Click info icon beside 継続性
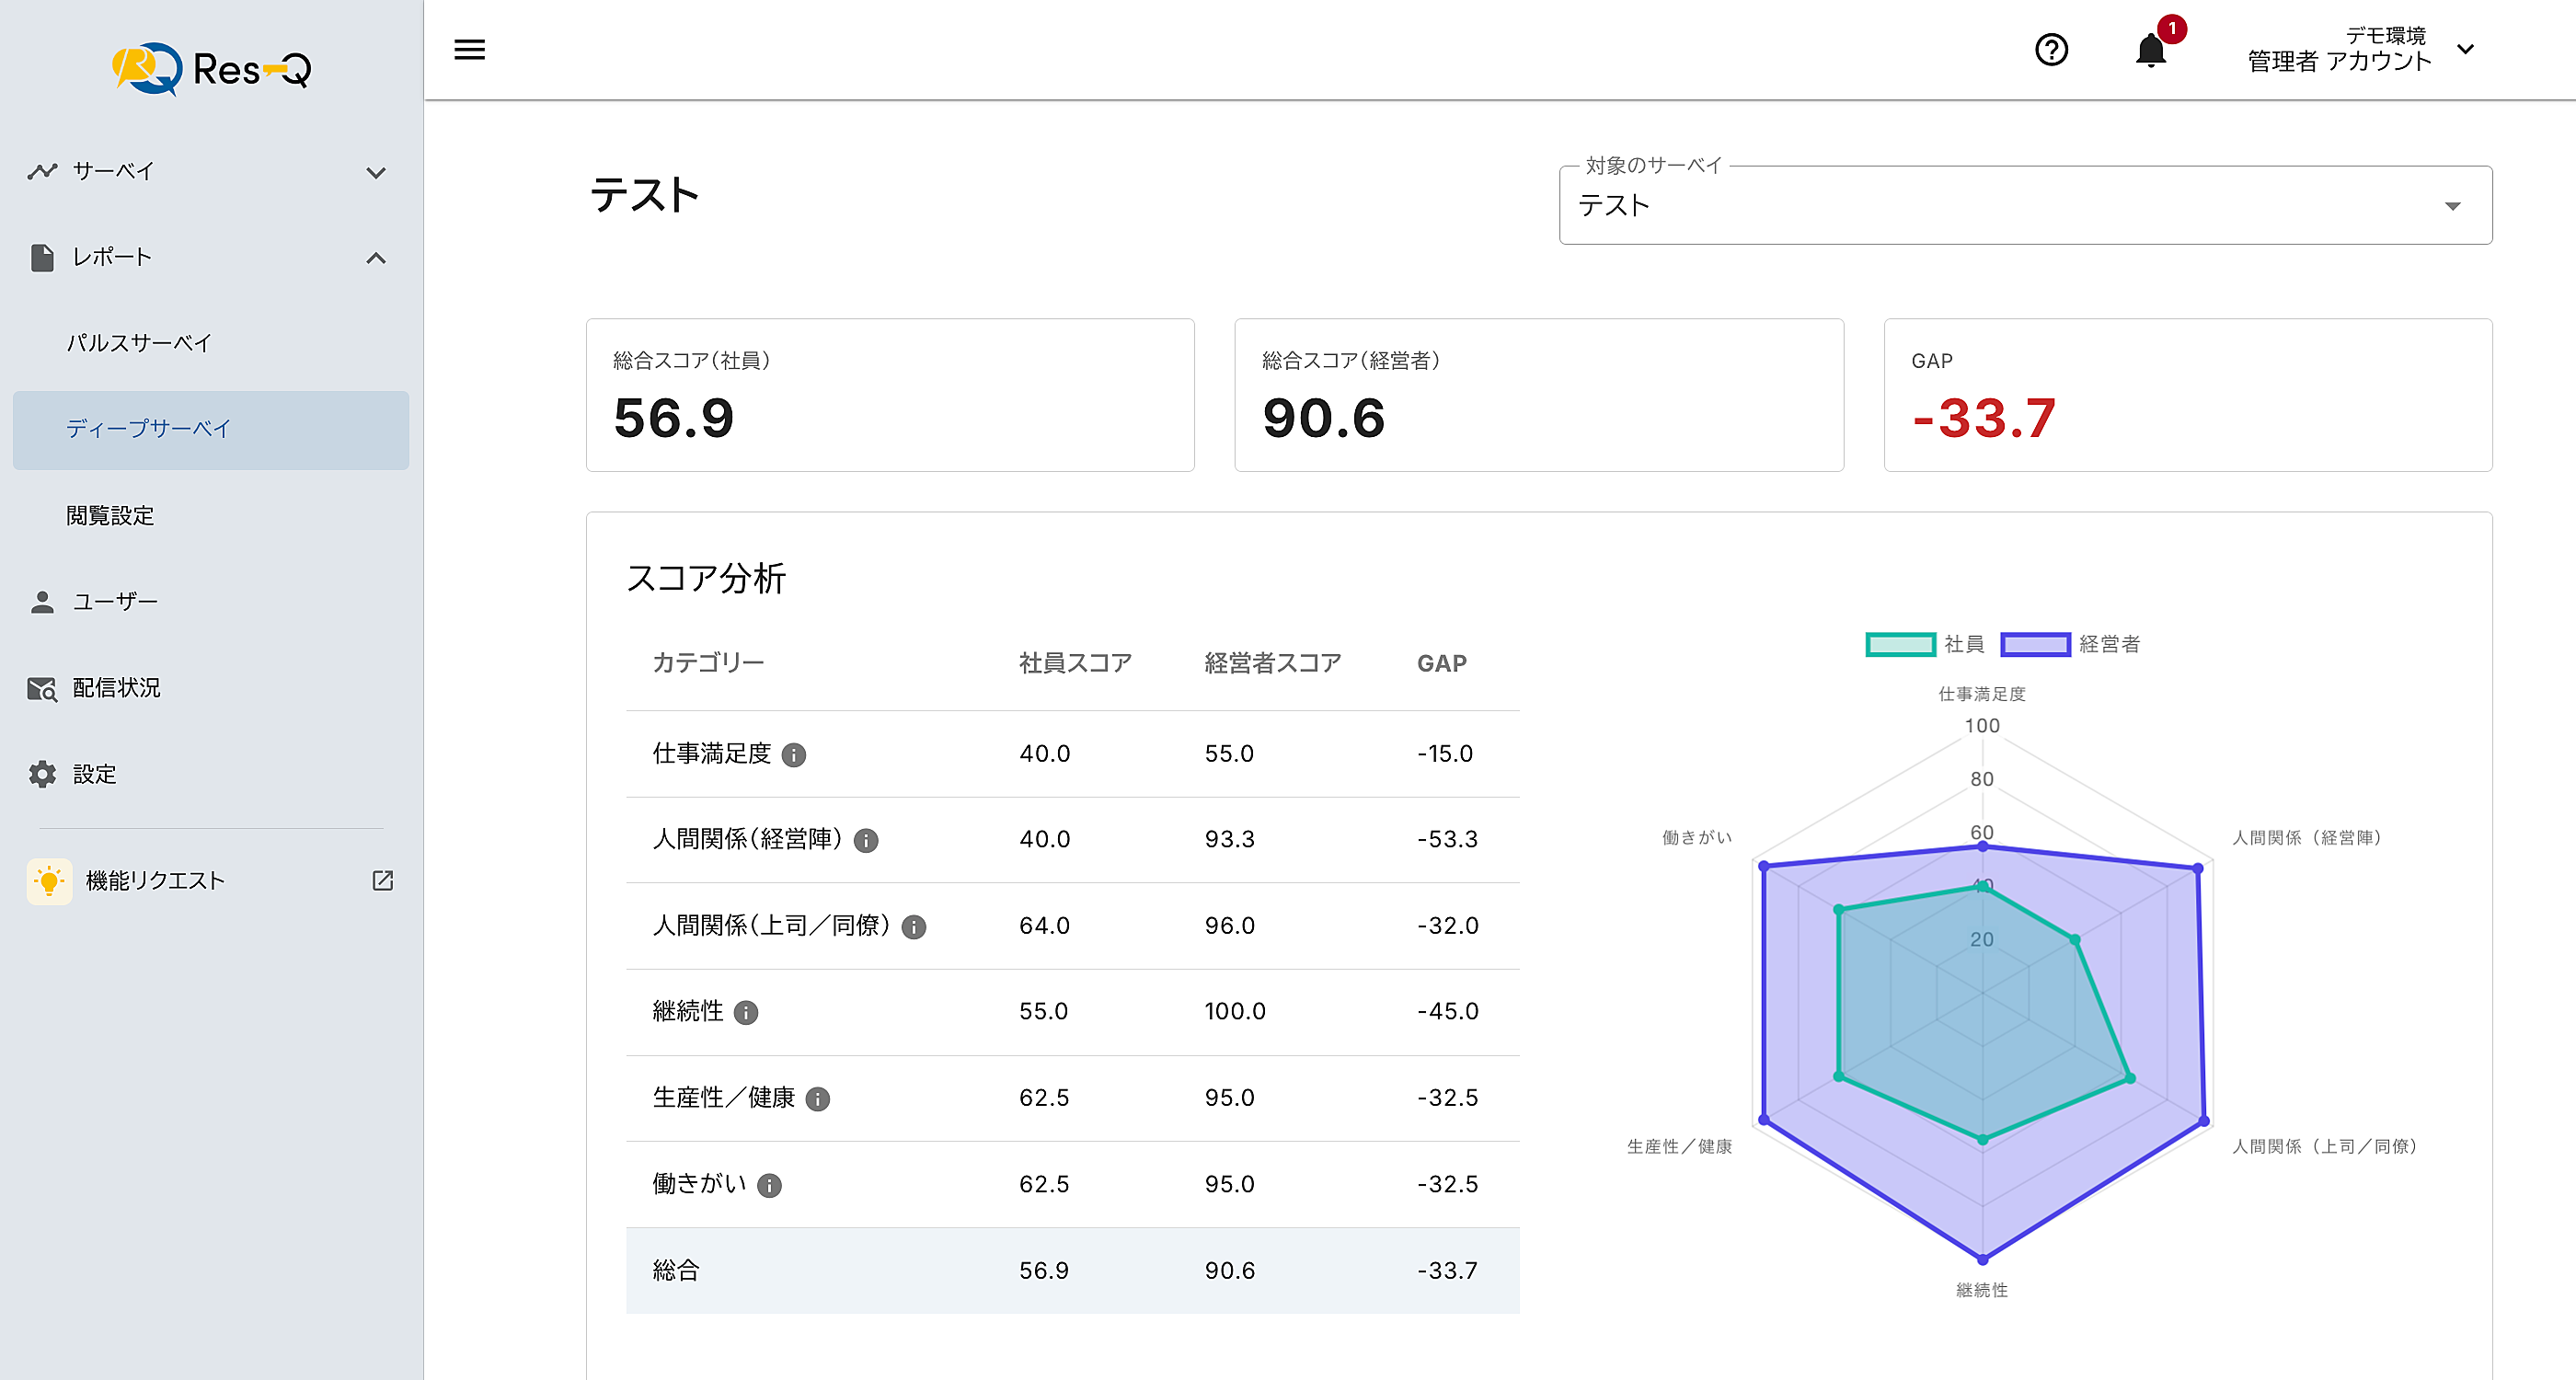 pos(746,1013)
